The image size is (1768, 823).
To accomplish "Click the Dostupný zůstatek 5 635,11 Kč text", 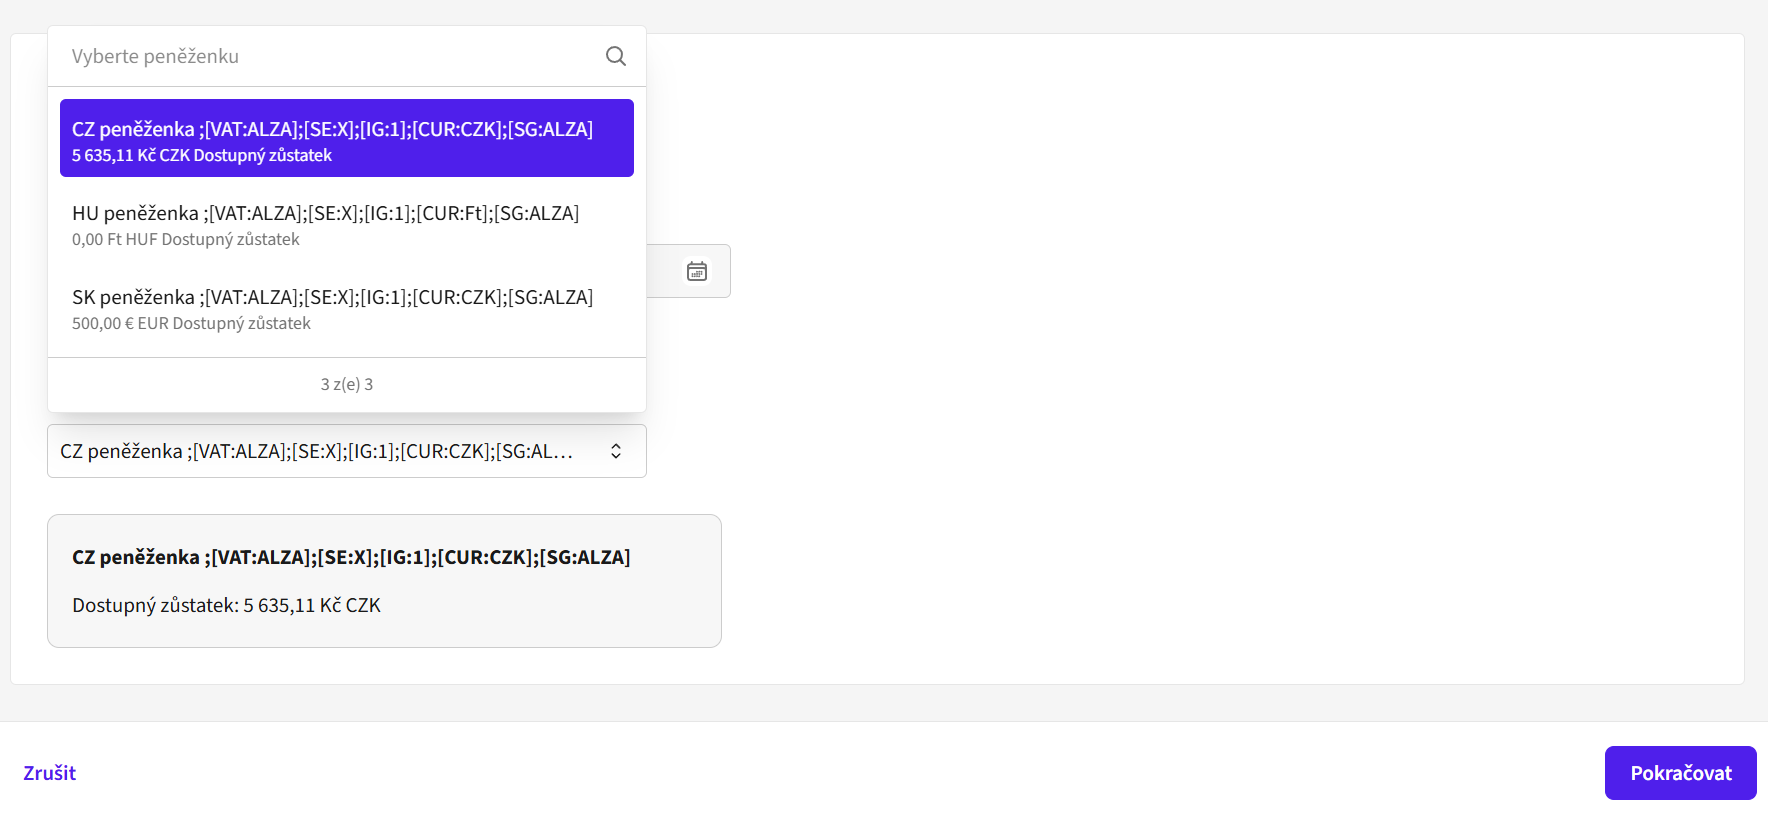I will pyautogui.click(x=226, y=605).
